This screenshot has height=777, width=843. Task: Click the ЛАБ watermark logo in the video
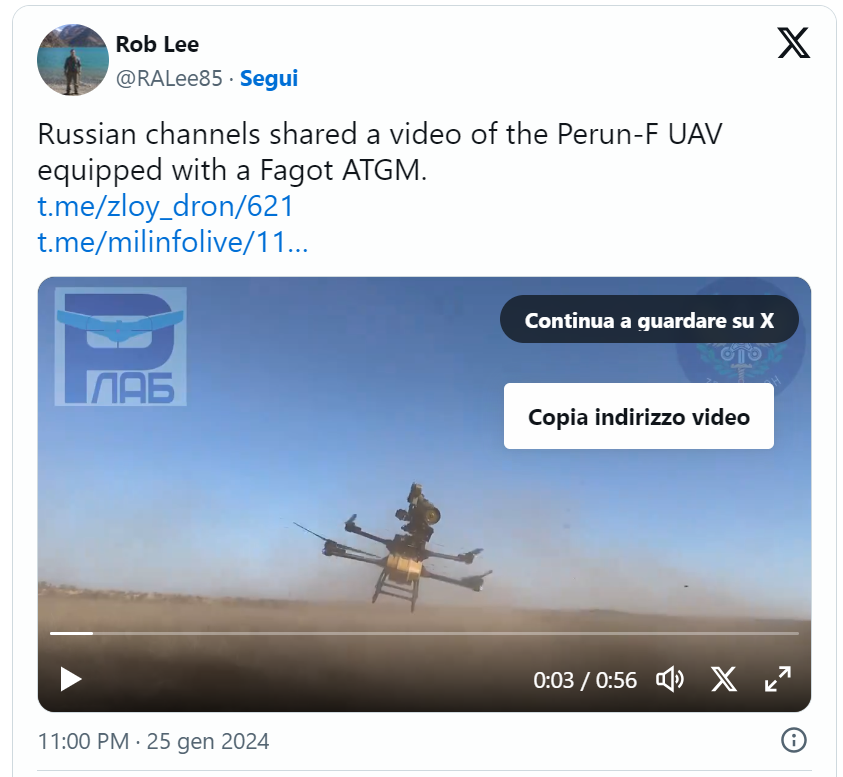[x=120, y=346]
